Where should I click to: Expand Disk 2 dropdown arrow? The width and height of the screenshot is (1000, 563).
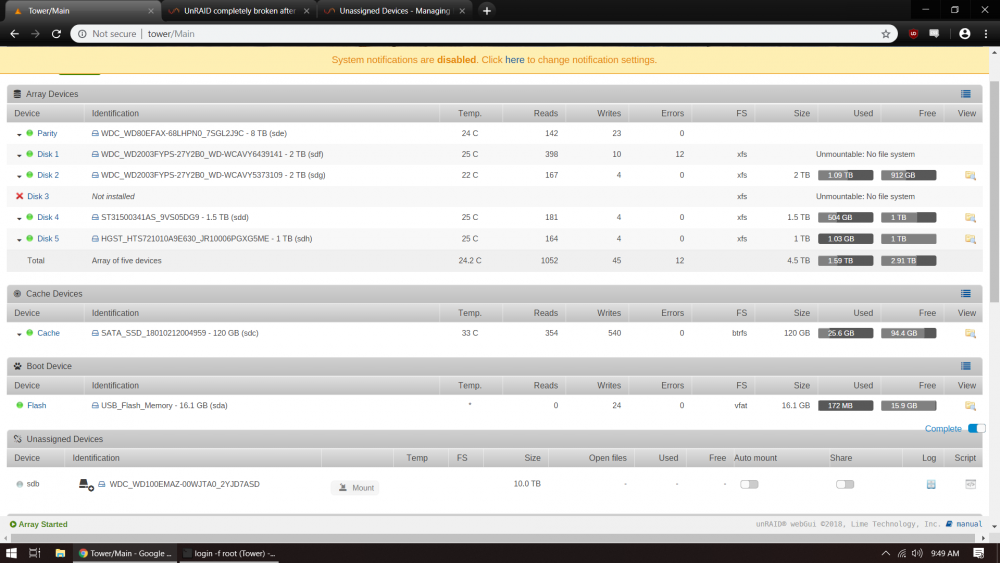pos(19,177)
